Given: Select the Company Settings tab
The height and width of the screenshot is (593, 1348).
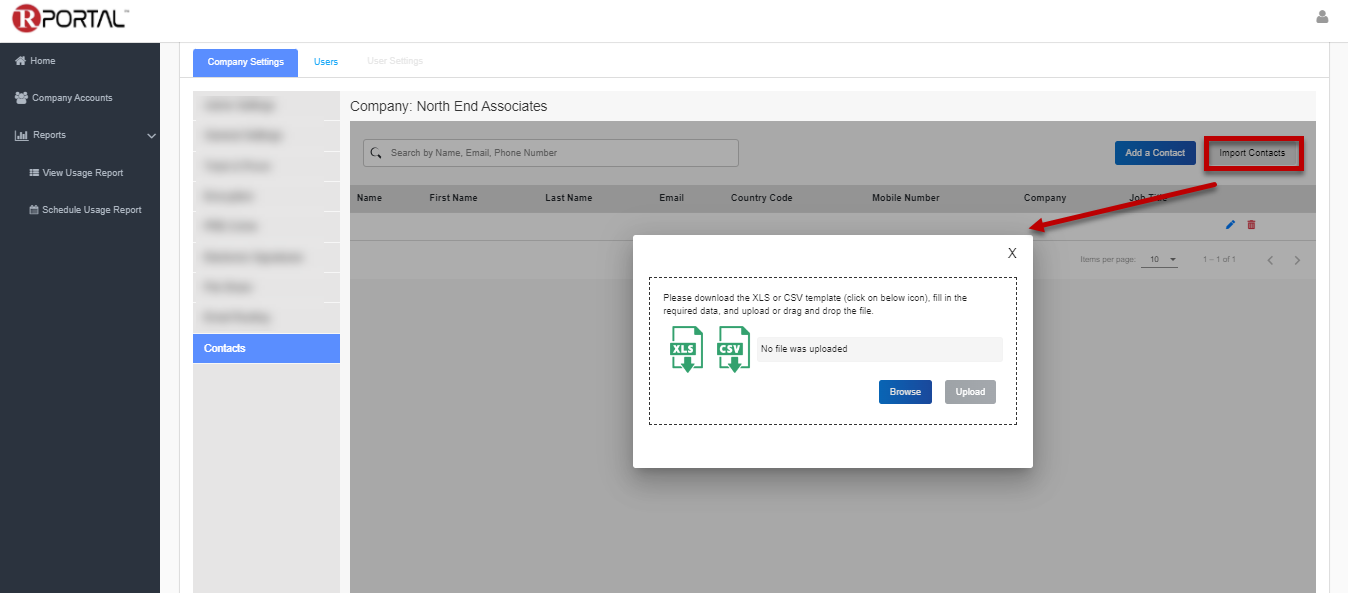Looking at the screenshot, I should click(x=245, y=62).
